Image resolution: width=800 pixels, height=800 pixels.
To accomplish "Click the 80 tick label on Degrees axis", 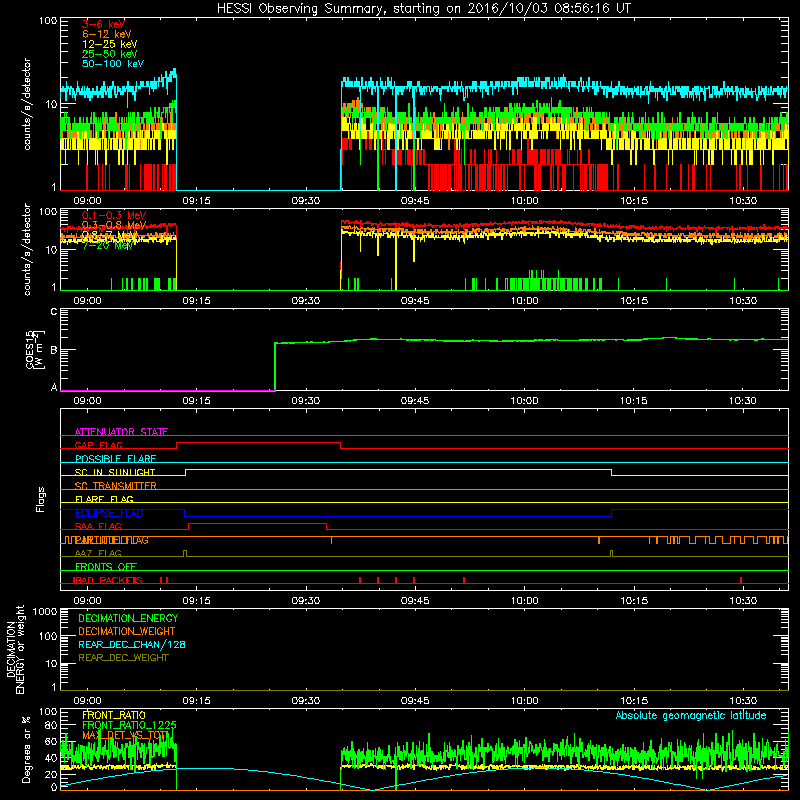I will pos(51,725).
